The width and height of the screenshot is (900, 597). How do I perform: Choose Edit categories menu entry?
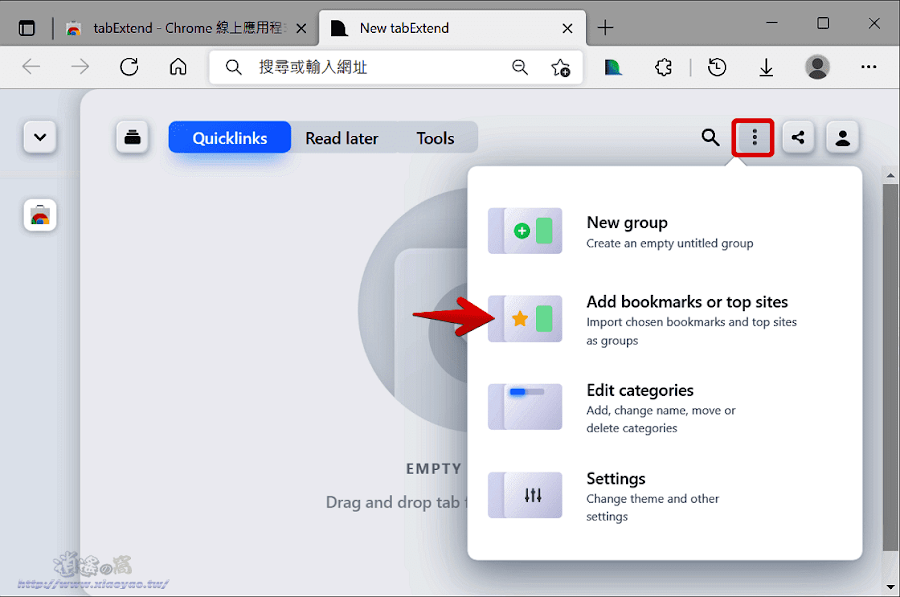coord(665,408)
